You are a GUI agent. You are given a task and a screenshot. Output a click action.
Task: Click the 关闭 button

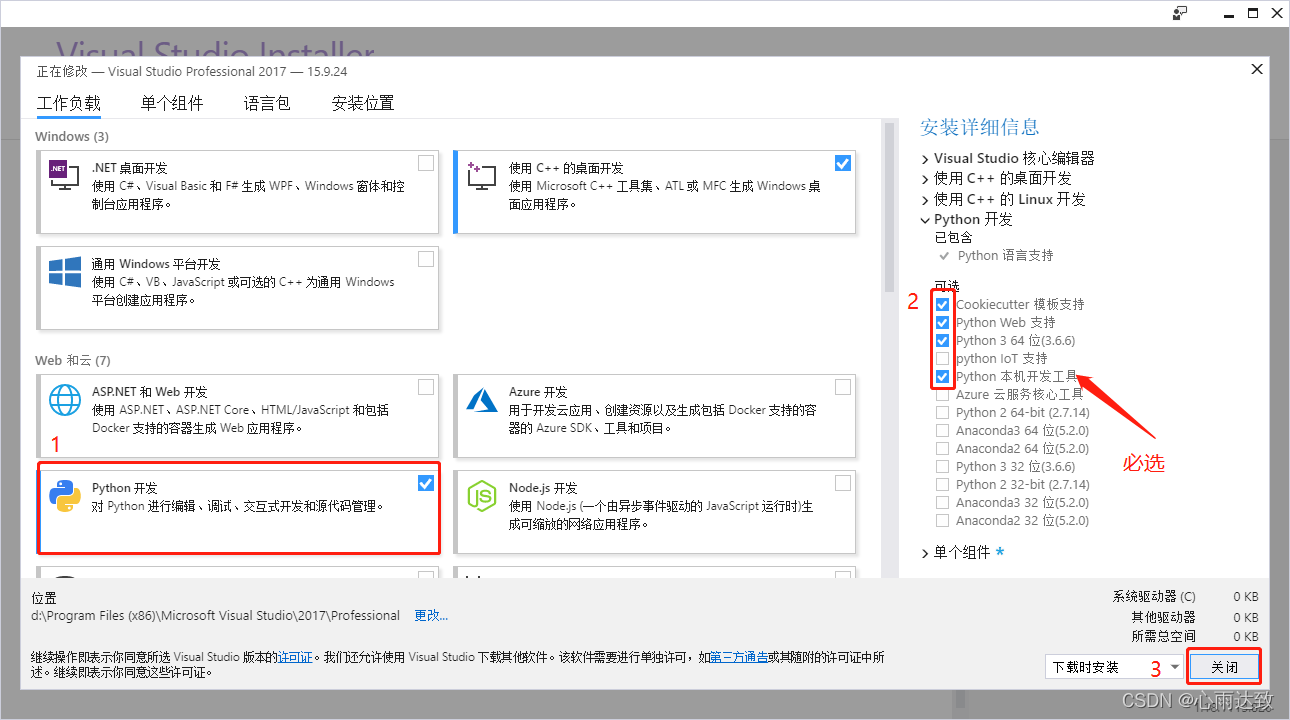pos(1224,666)
